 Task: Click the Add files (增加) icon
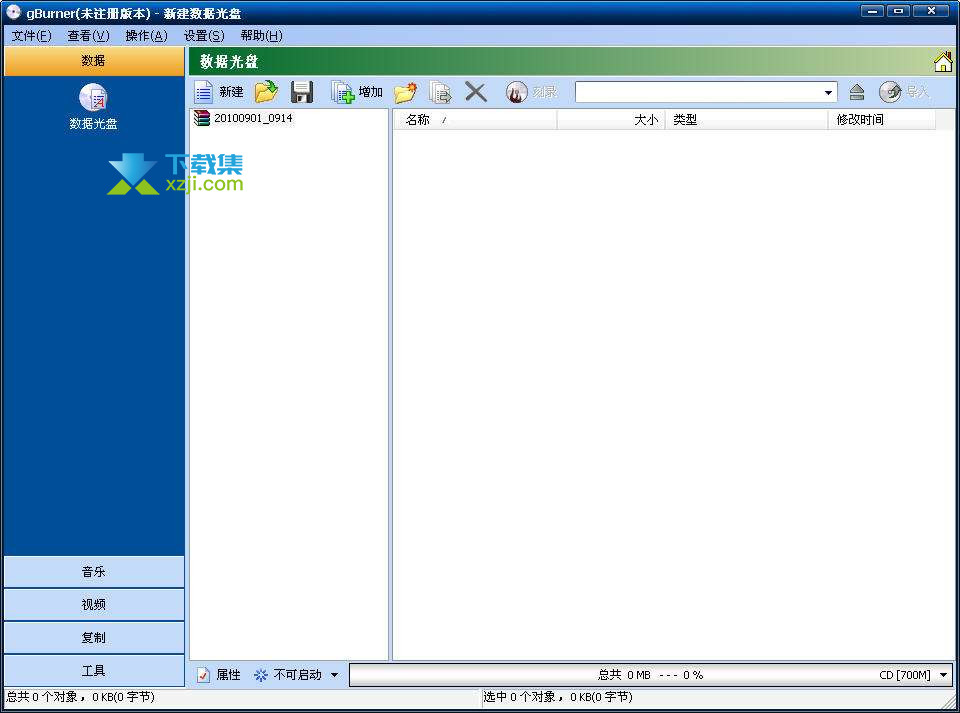342,92
